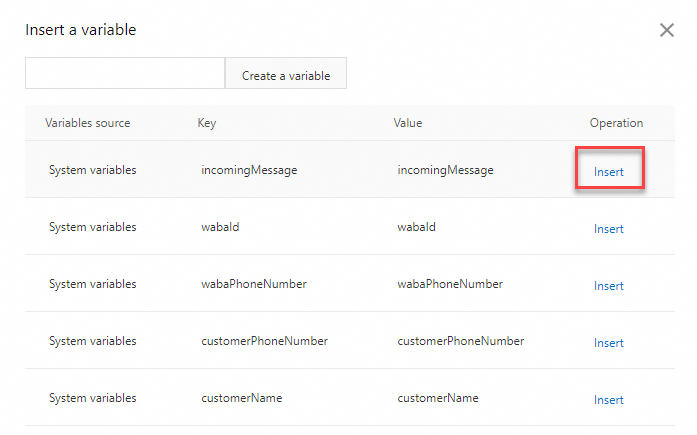This screenshot has width=697, height=435.
Task: Click the Key column header
Action: coord(207,123)
